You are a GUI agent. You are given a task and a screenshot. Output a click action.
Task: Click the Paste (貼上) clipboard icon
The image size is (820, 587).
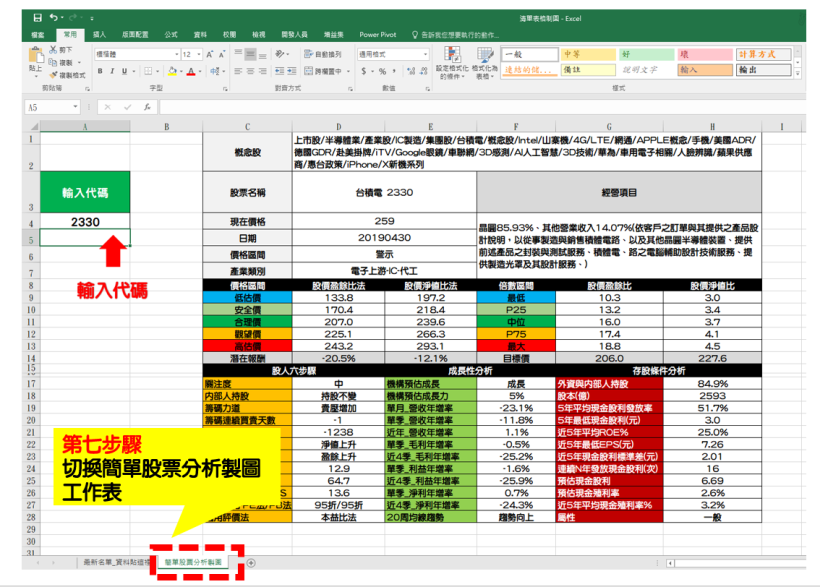36,55
